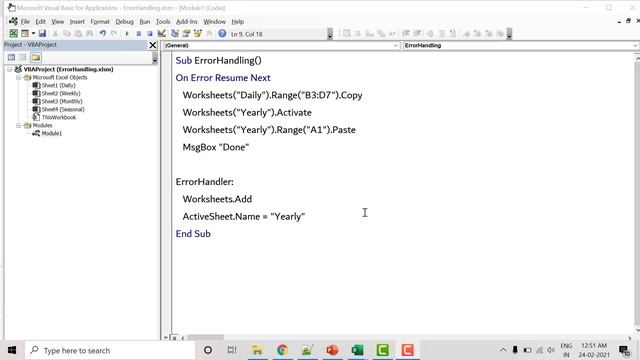This screenshot has height=360, width=640.
Task: Click the Edit toolbar options arrow
Action: (509, 34)
